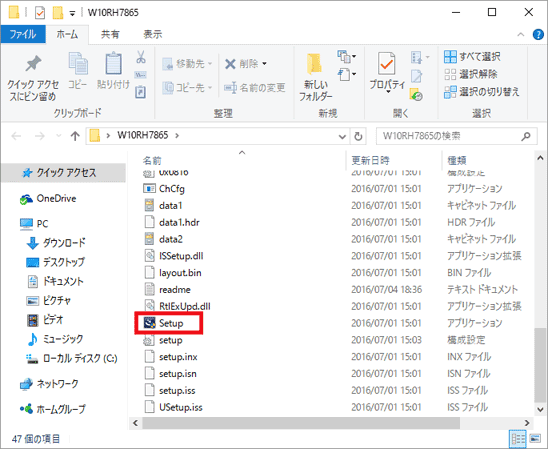Click the History icon in Open group

click(x=416, y=94)
